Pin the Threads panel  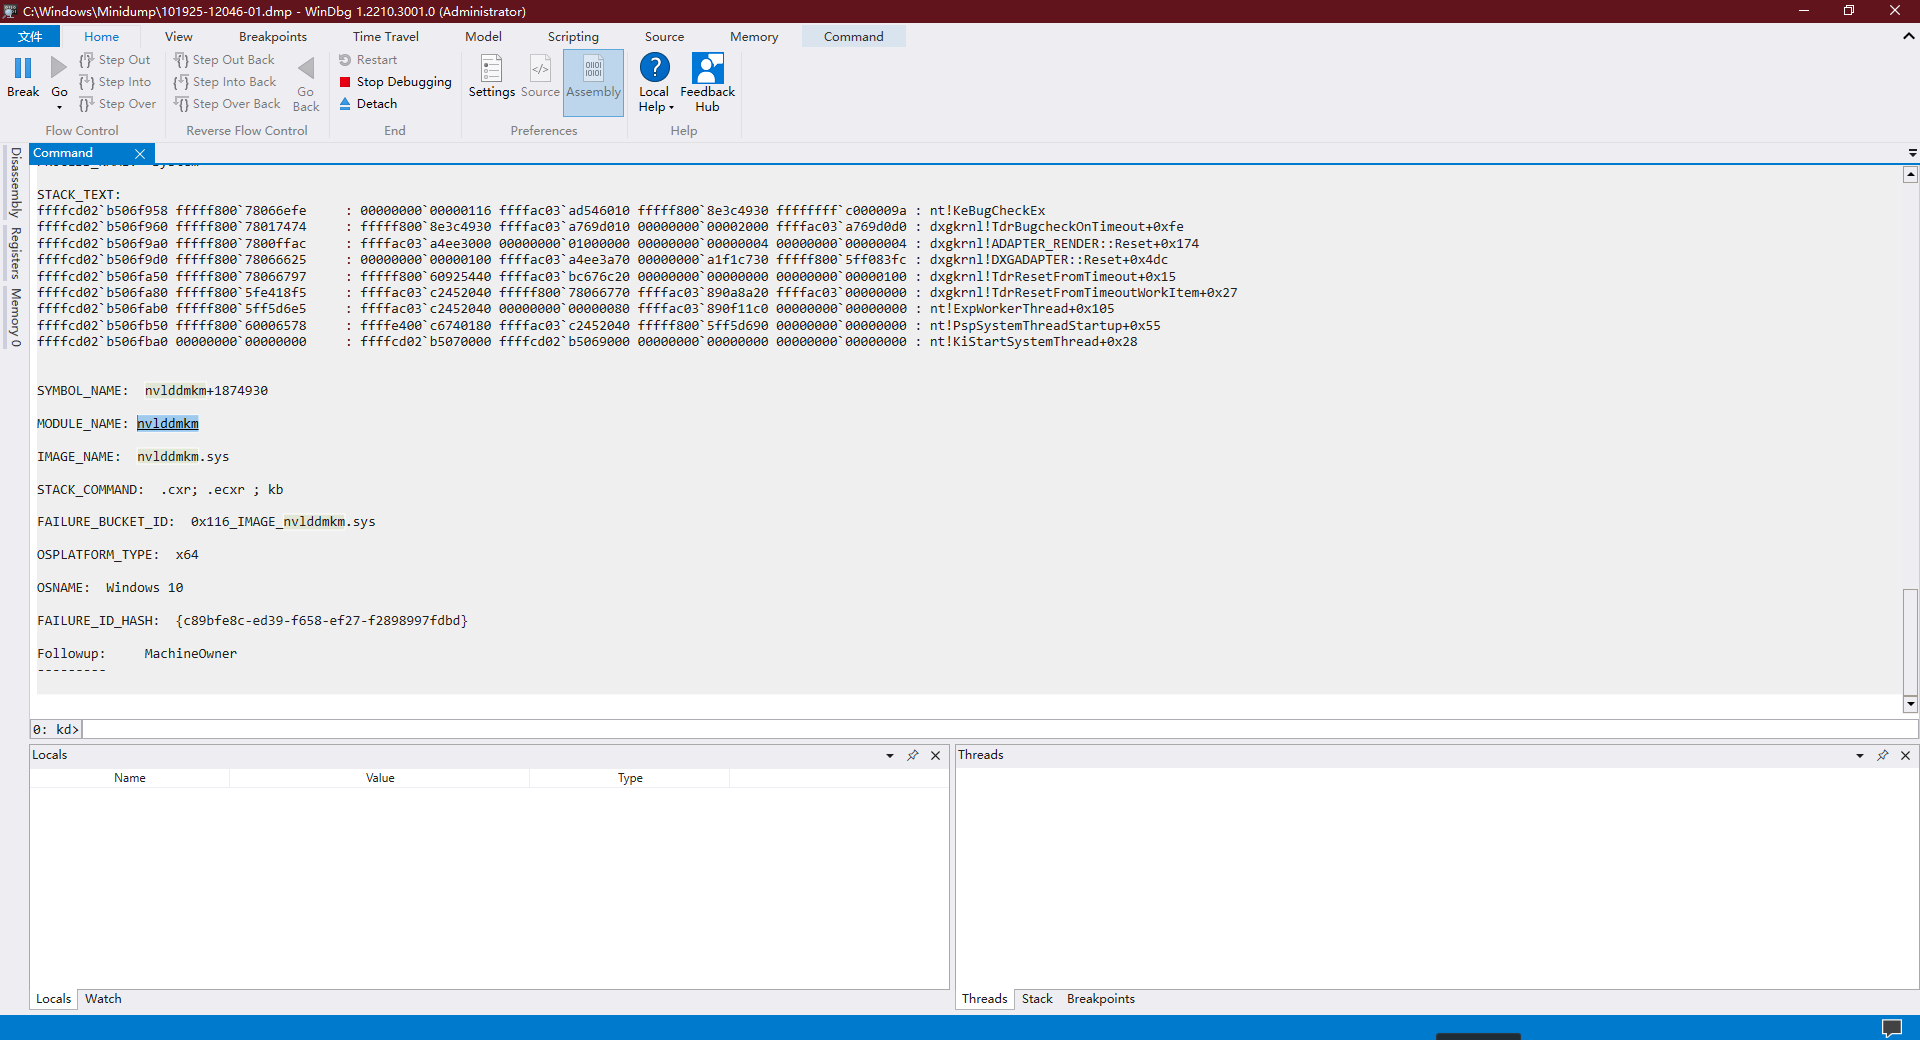click(1883, 756)
